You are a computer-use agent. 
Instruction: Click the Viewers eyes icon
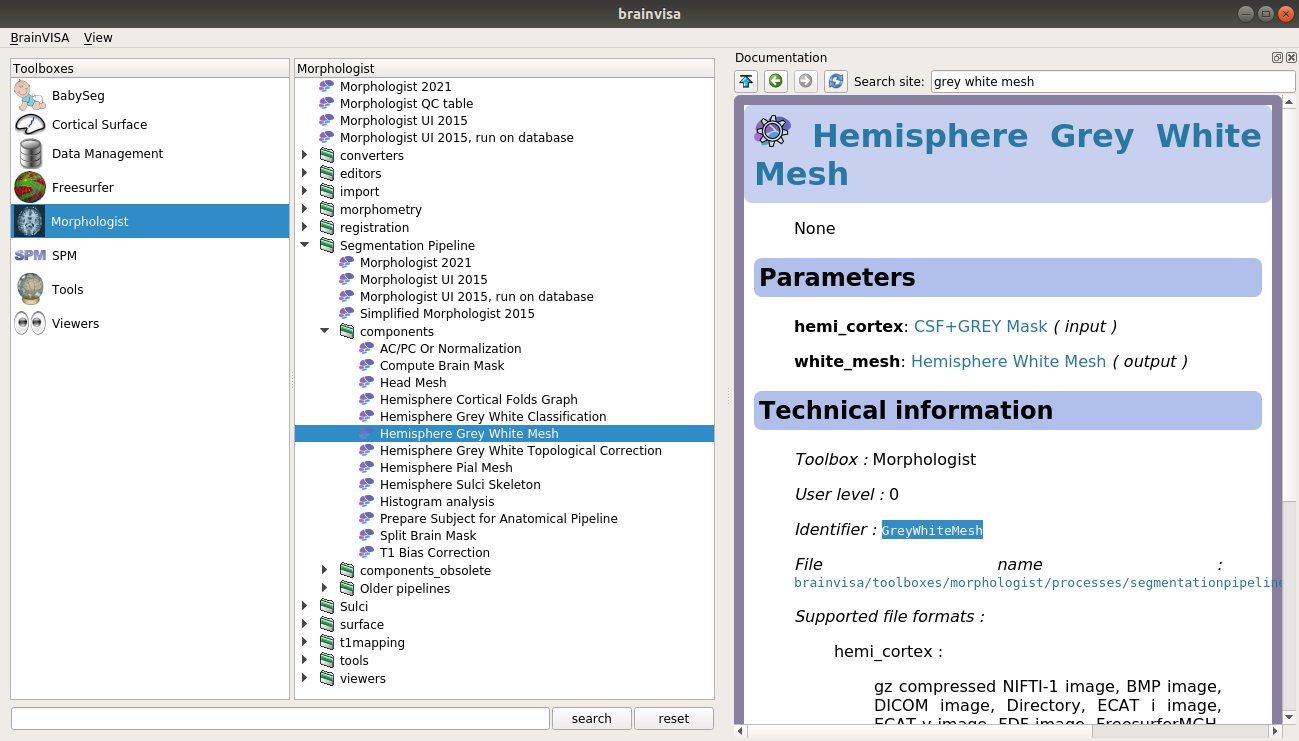(x=30, y=324)
